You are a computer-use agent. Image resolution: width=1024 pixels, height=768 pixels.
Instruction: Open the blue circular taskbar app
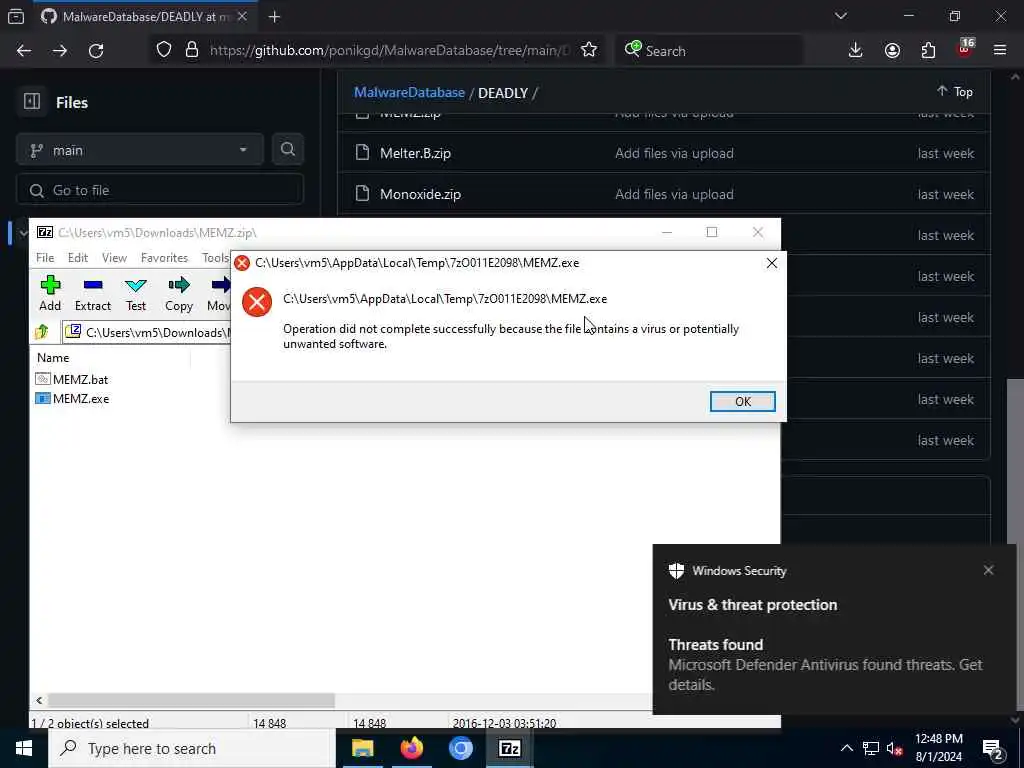460,748
